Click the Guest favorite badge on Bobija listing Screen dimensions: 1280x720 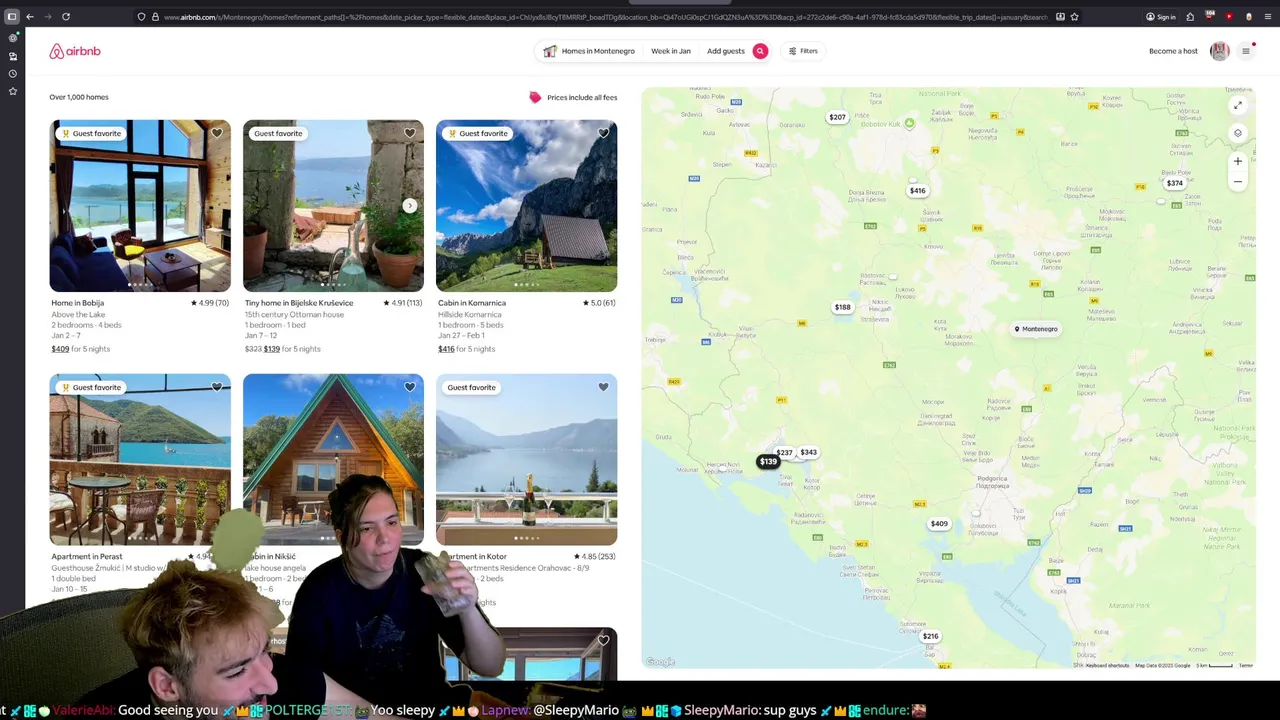click(x=91, y=133)
